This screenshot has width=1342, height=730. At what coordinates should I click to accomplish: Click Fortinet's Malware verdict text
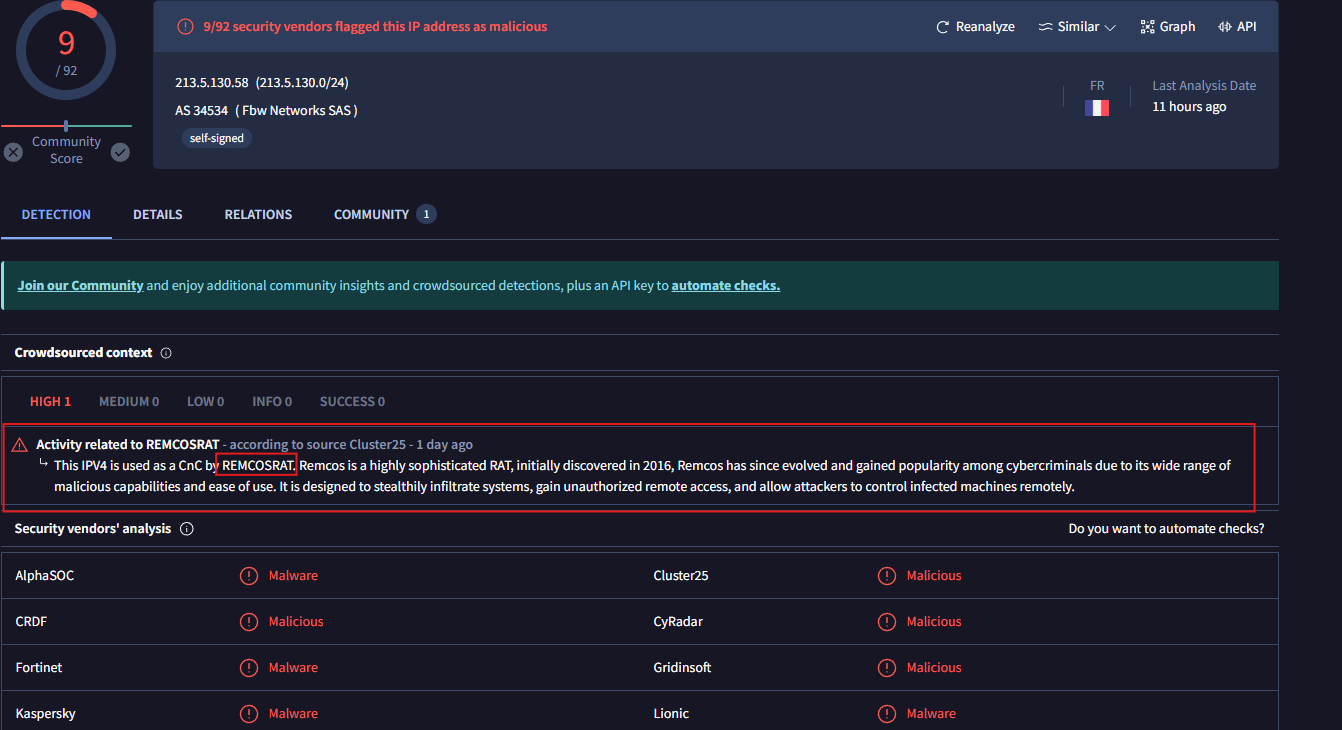coord(293,667)
